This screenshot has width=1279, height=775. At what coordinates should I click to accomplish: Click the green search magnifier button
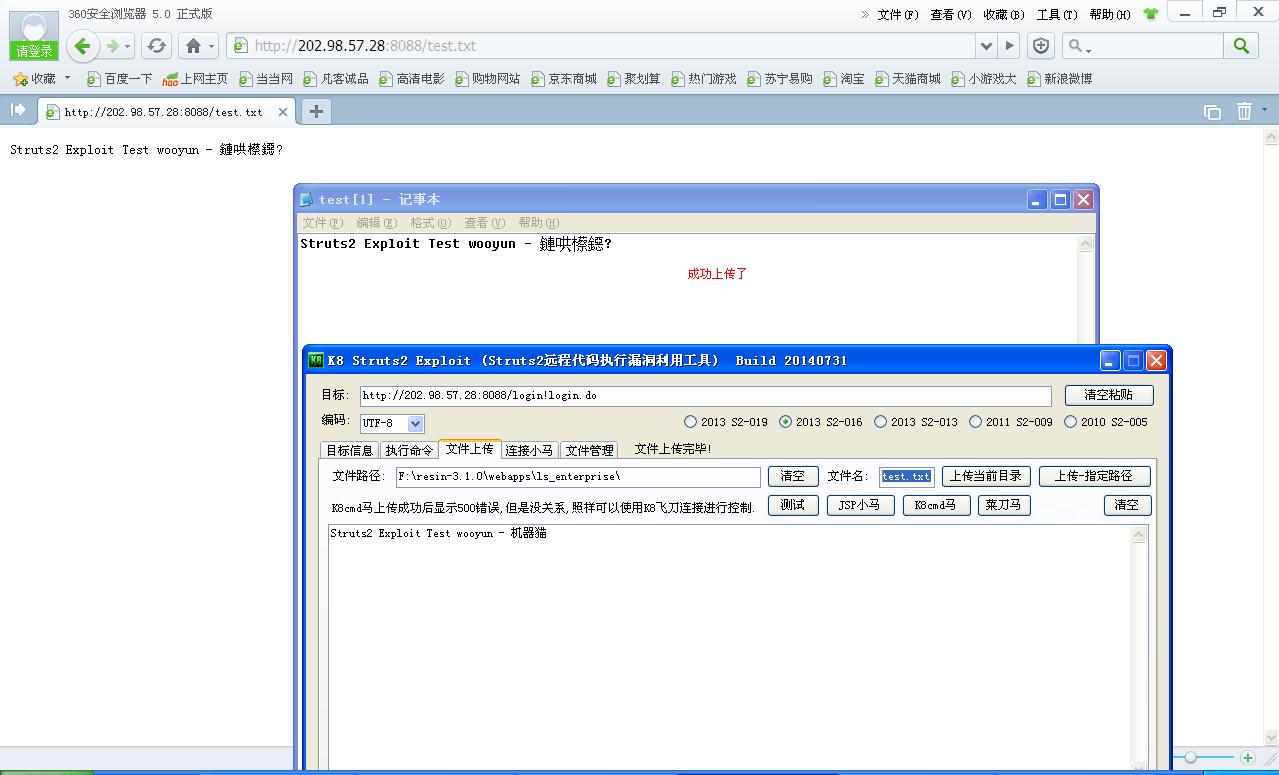coord(1241,46)
